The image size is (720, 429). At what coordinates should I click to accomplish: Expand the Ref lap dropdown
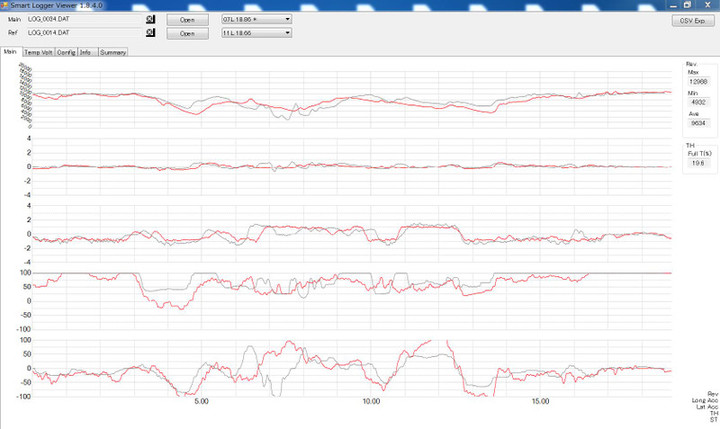(287, 33)
